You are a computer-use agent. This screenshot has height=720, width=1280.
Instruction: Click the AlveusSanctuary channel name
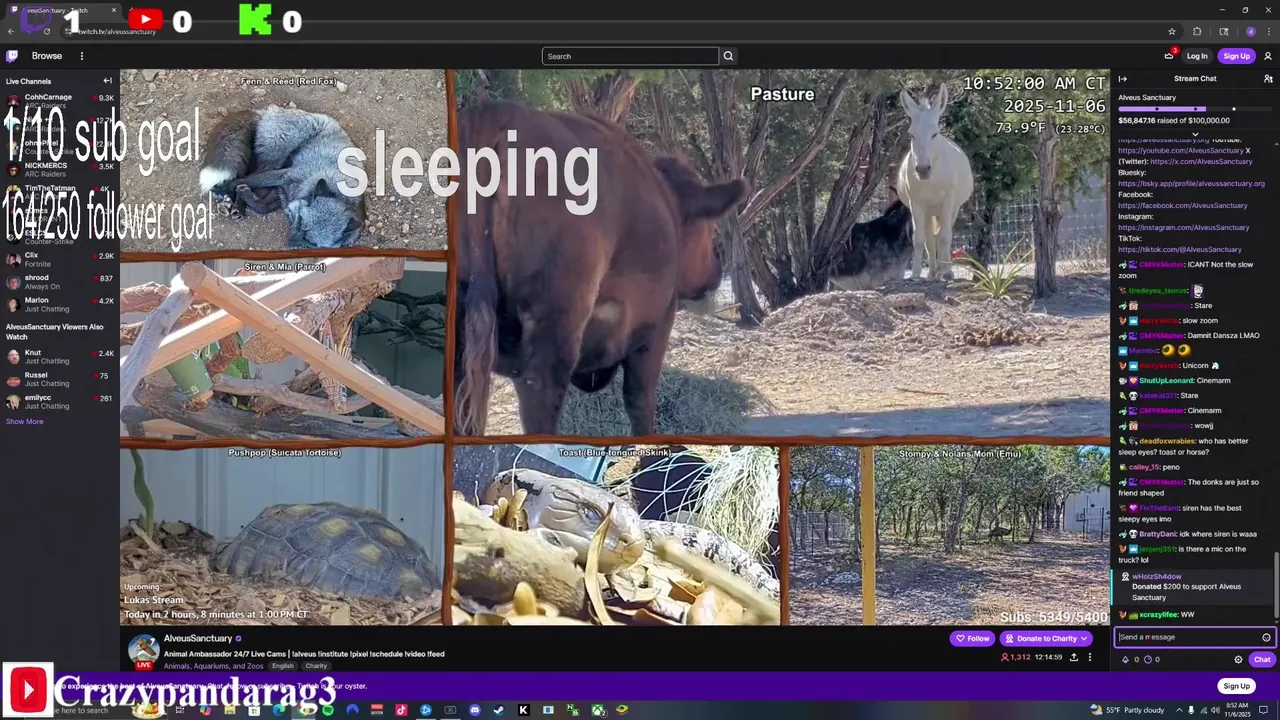pos(198,638)
